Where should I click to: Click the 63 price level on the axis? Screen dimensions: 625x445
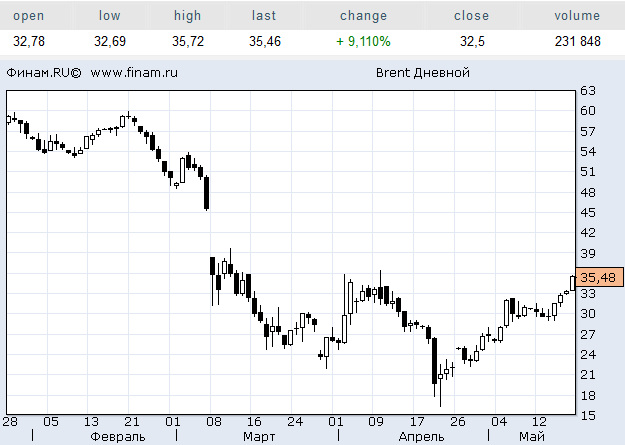tap(589, 90)
